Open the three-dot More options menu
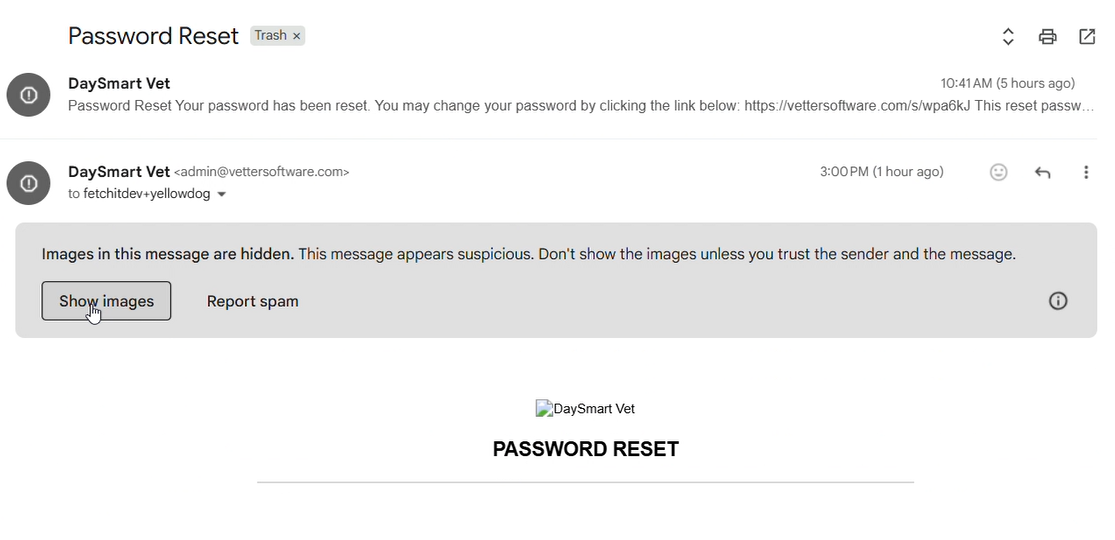Viewport: 1115px width, 540px height. coord(1086,172)
